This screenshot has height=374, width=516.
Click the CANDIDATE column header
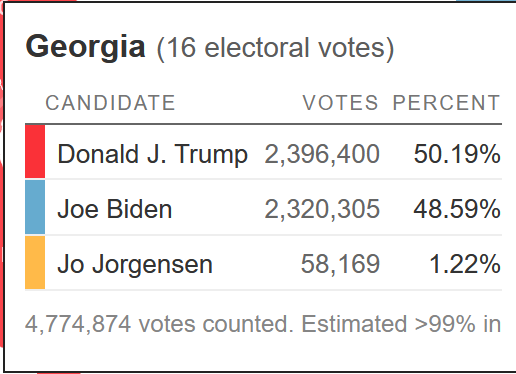[x=110, y=103]
